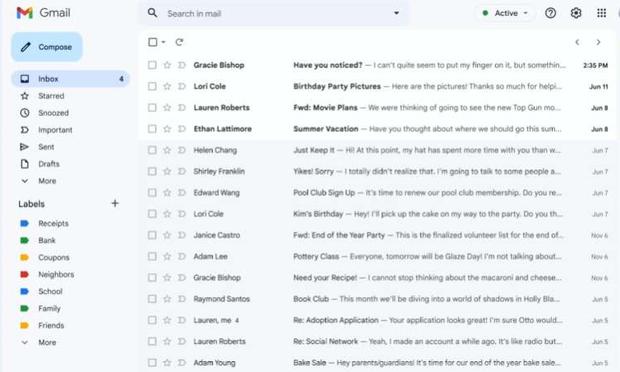
Task: Star the Summer Vacation email
Action: click(x=167, y=129)
